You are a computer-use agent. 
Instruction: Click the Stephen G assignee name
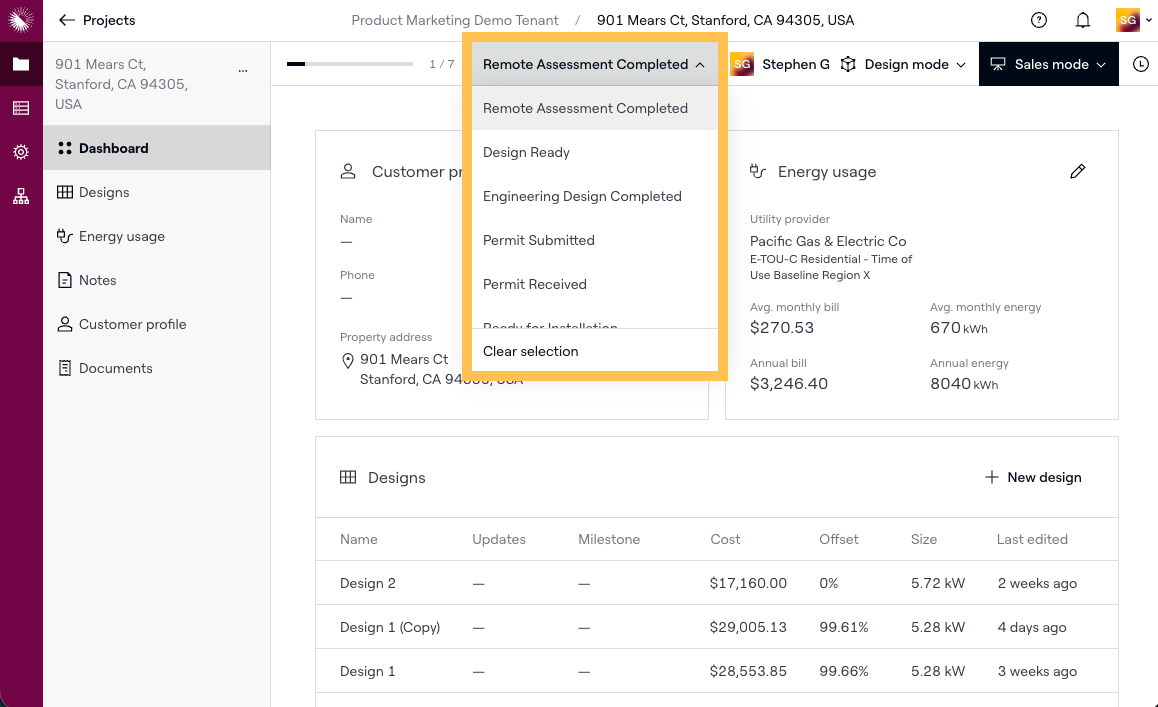pyautogui.click(x=795, y=64)
